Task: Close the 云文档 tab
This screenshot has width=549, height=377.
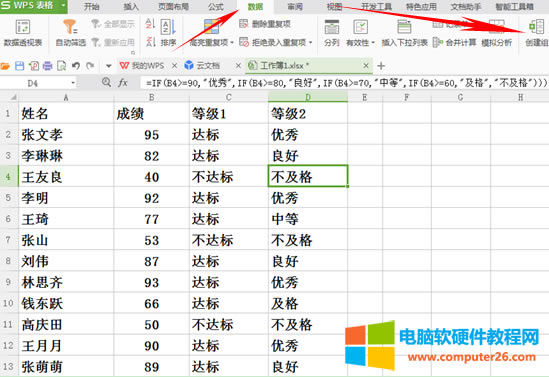Action: pos(238,65)
